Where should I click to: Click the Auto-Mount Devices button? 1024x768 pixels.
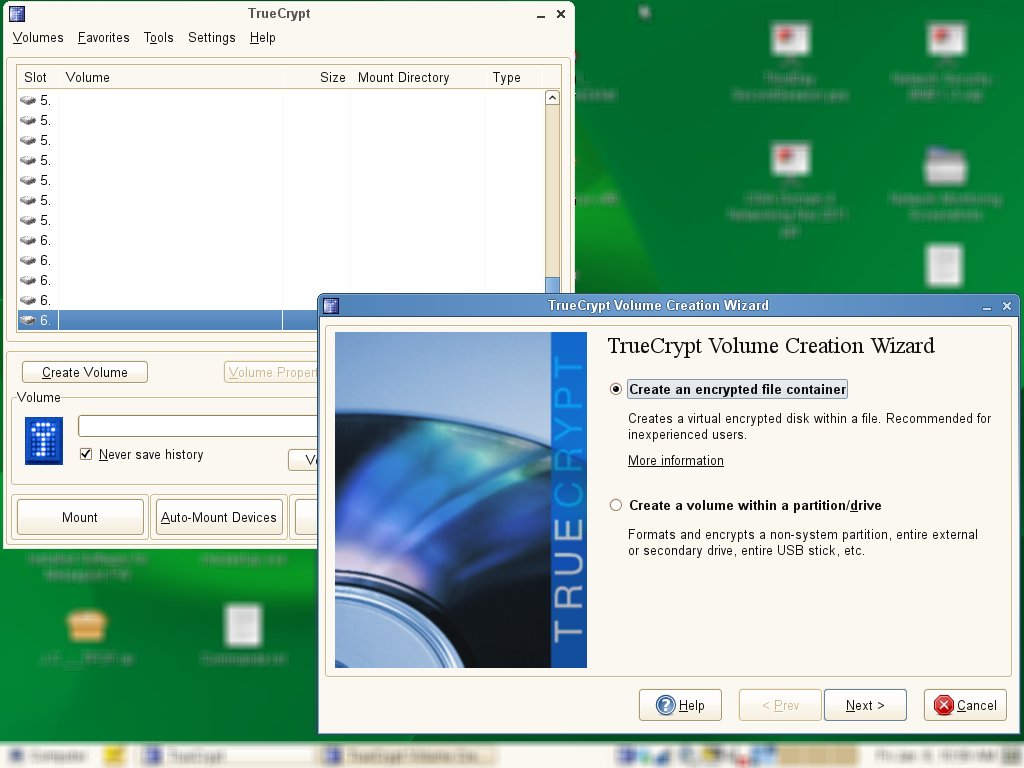click(219, 517)
